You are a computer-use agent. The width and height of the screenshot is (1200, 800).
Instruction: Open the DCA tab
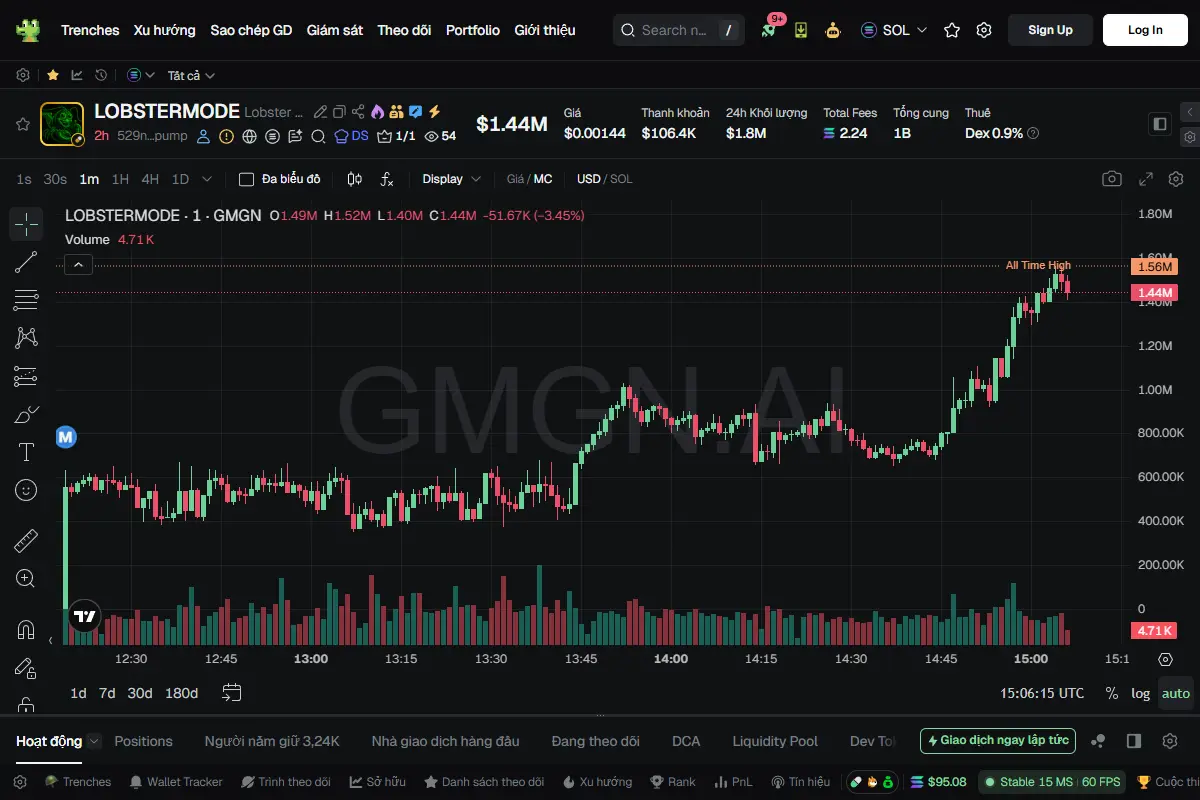click(686, 741)
